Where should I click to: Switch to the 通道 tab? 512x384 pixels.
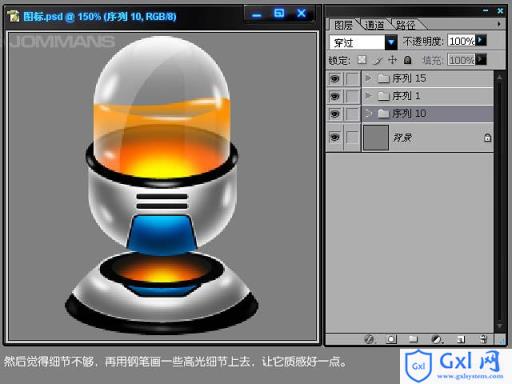[x=375, y=25]
